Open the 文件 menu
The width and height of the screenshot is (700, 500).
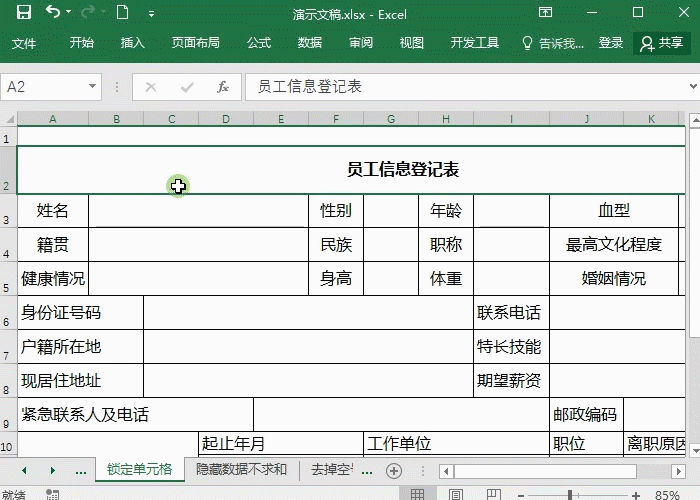(24, 43)
